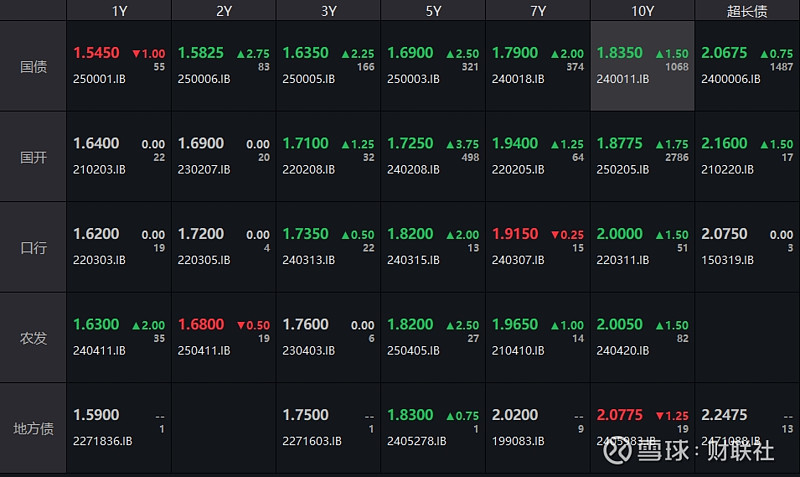This screenshot has width=800, height=477.
Task: Choose the 国开 row label
Action: [x=34, y=157]
